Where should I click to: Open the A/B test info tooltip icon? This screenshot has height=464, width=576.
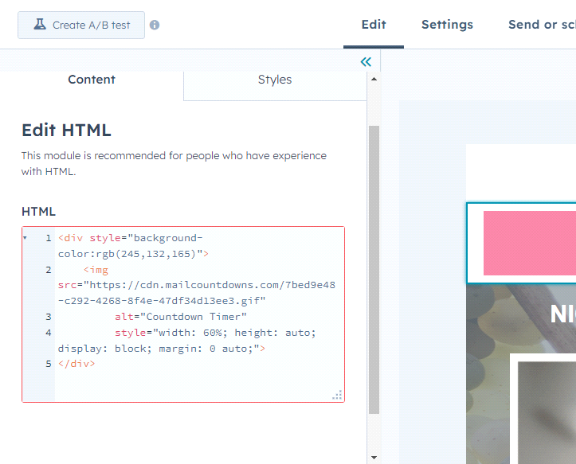click(155, 25)
